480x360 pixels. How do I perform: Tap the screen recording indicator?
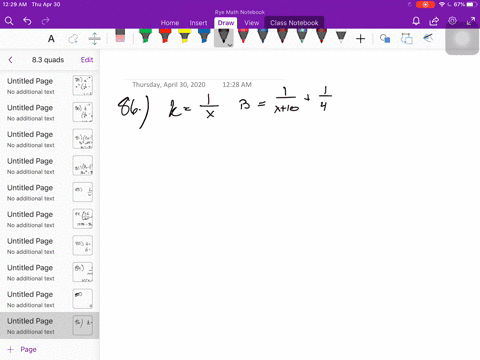click(x=425, y=5)
